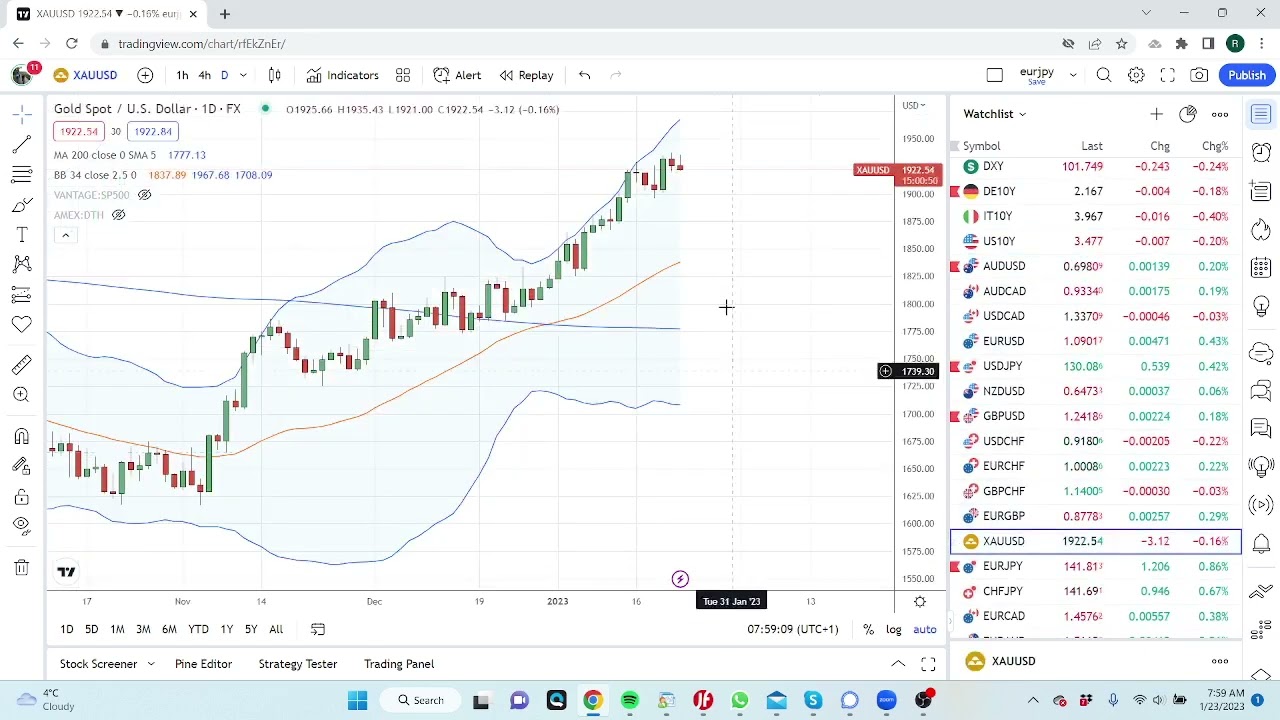Open the Alerts alarm clock panel

(1261, 152)
